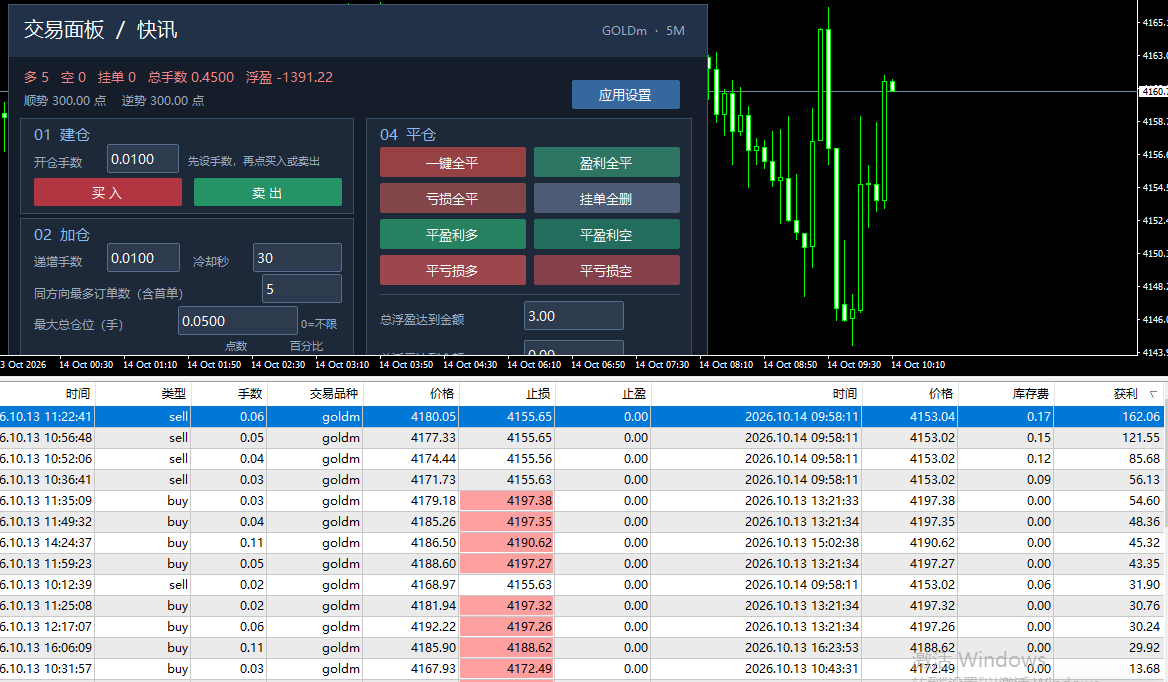Click the sort arrow beside 获利
This screenshot has width=1168, height=682.
pos(1154,394)
